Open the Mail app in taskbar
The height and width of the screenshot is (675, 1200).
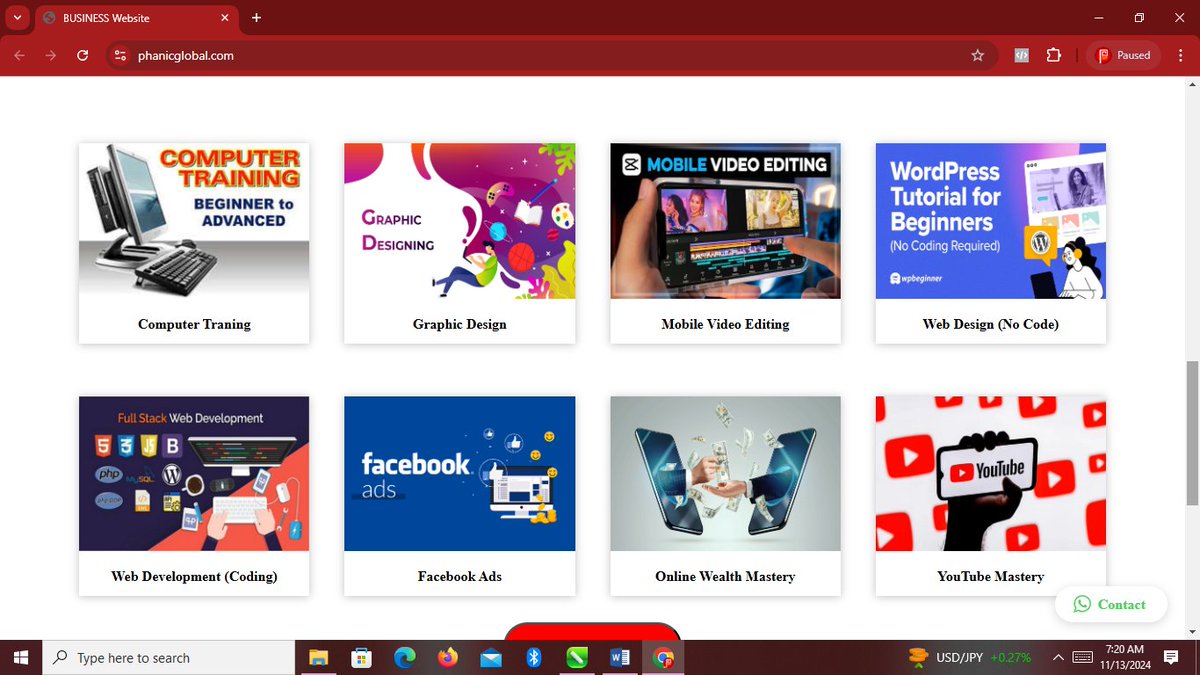click(490, 658)
